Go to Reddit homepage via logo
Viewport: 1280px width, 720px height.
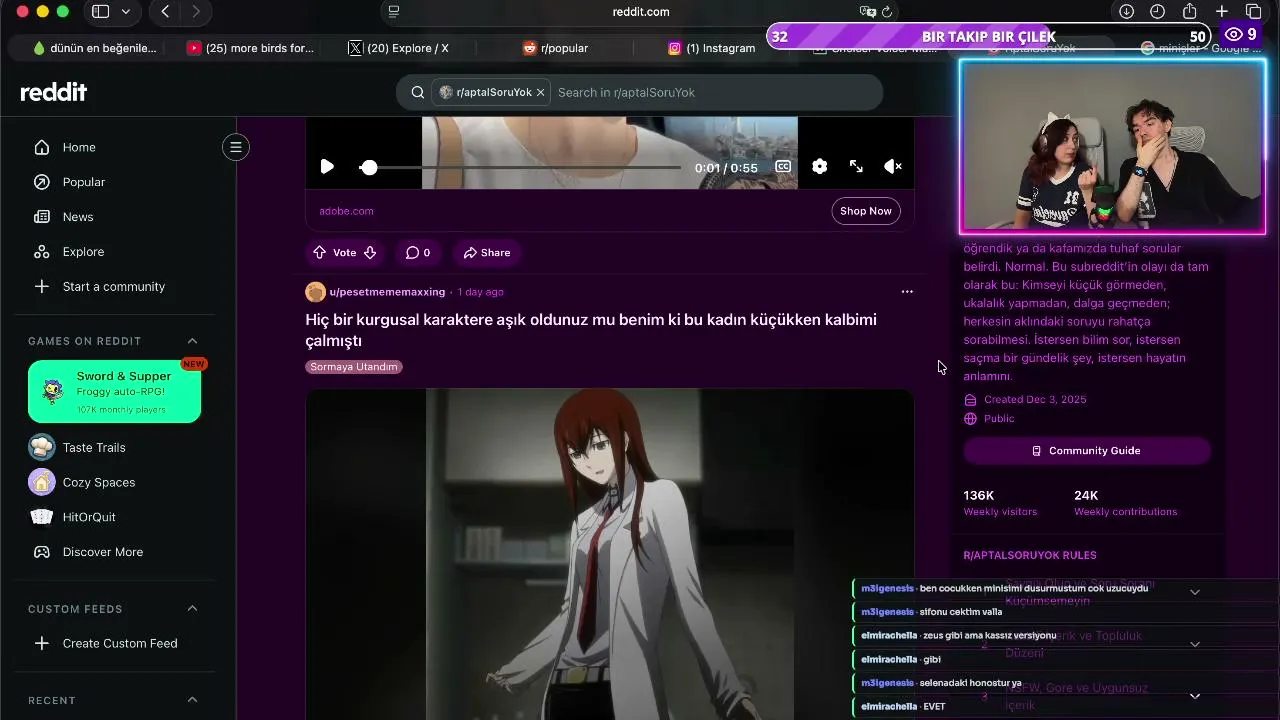click(x=54, y=92)
